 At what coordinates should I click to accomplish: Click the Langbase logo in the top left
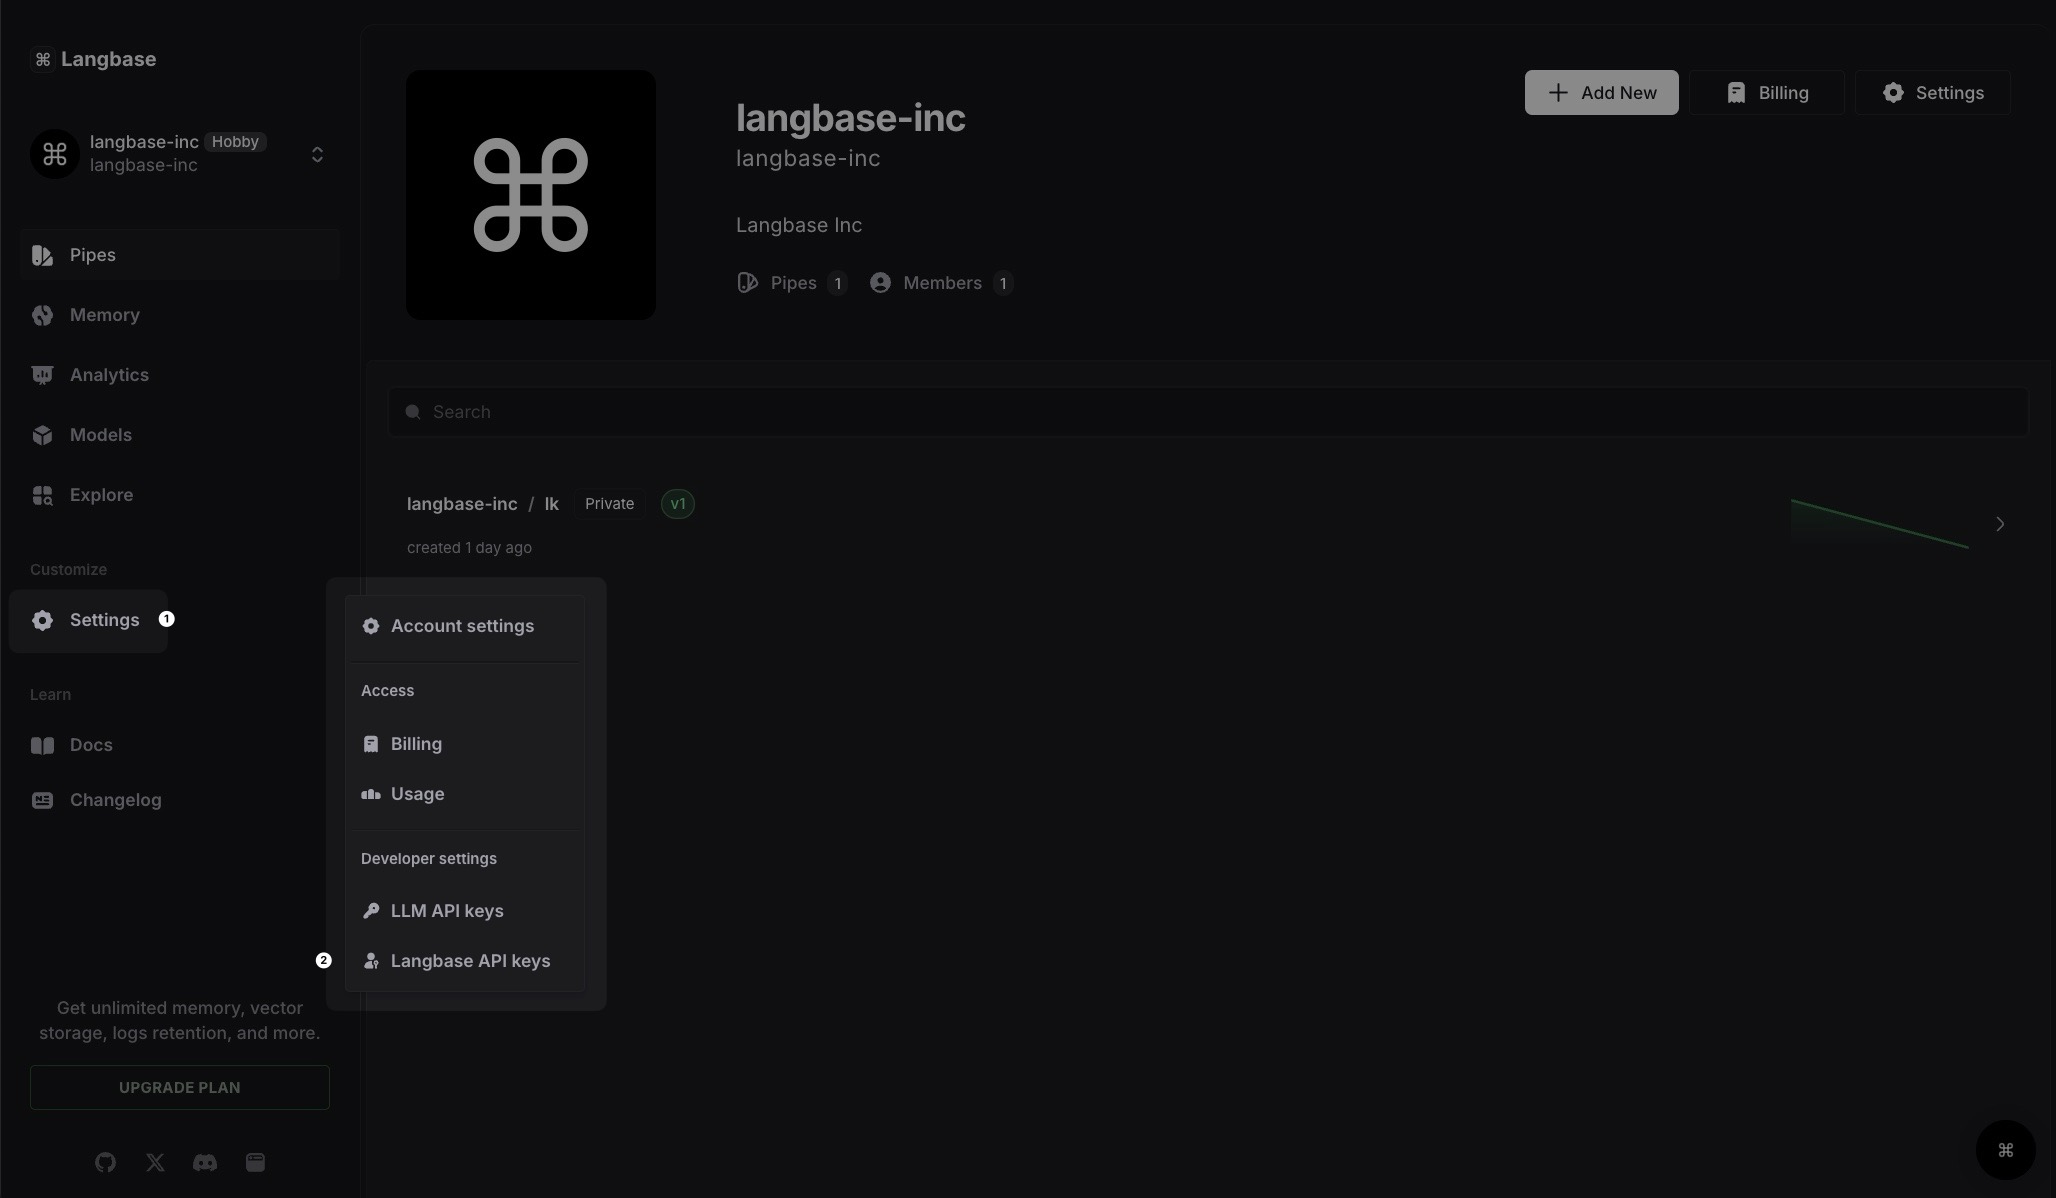coord(94,59)
